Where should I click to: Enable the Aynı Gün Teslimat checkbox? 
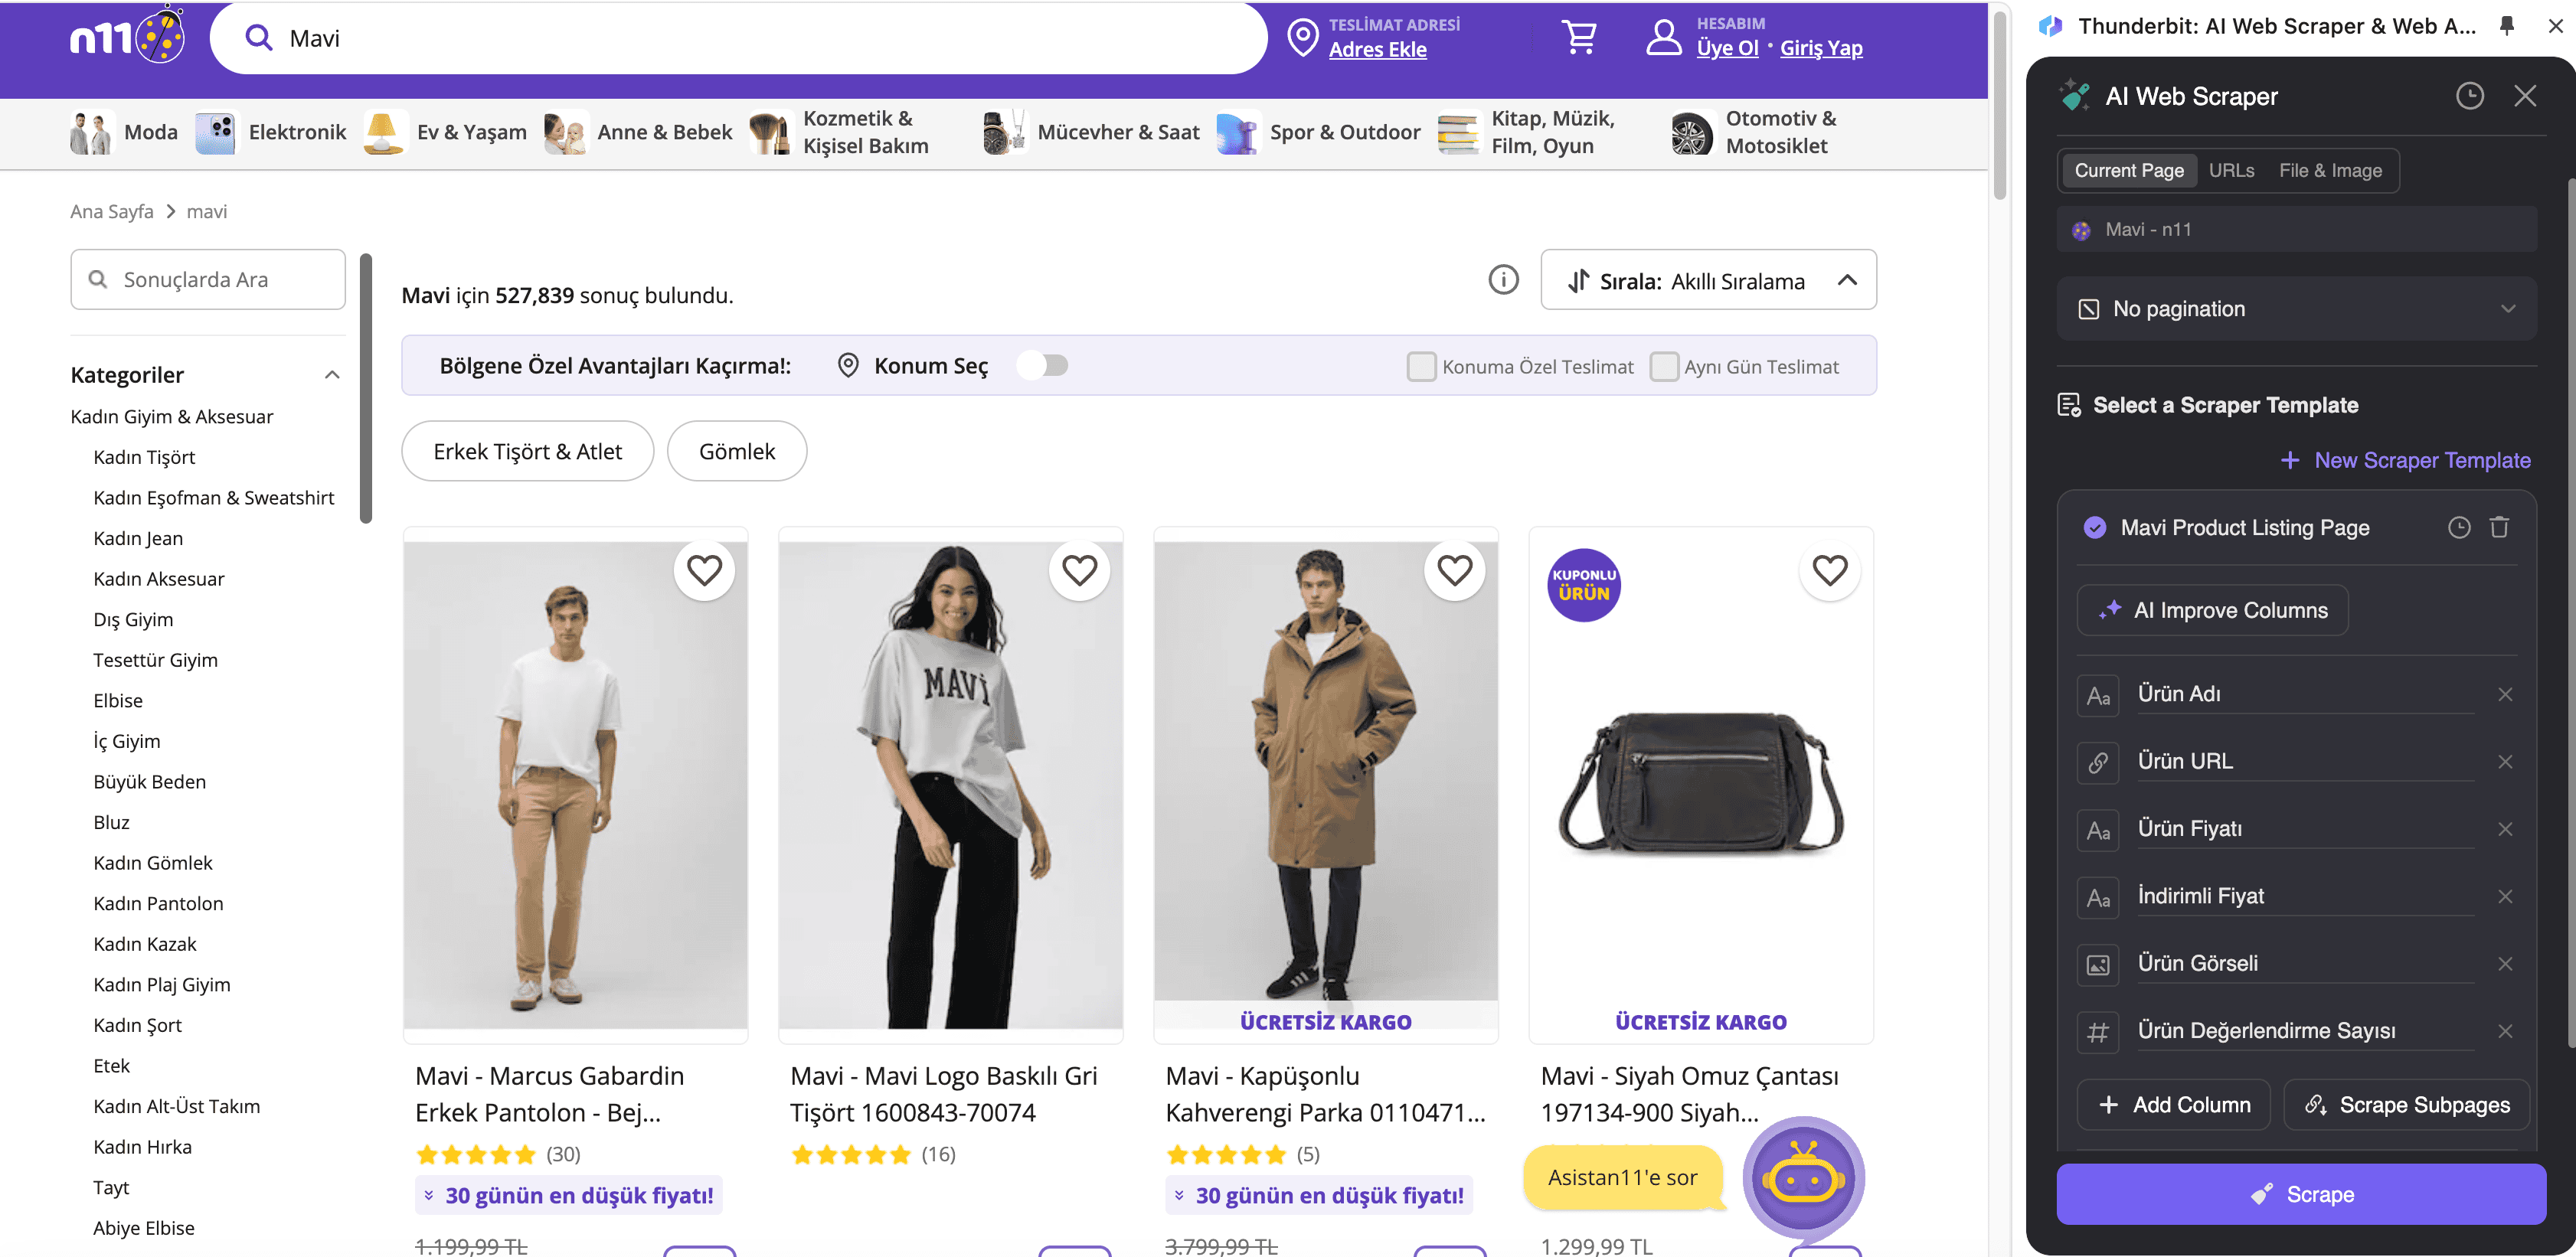pos(1663,367)
